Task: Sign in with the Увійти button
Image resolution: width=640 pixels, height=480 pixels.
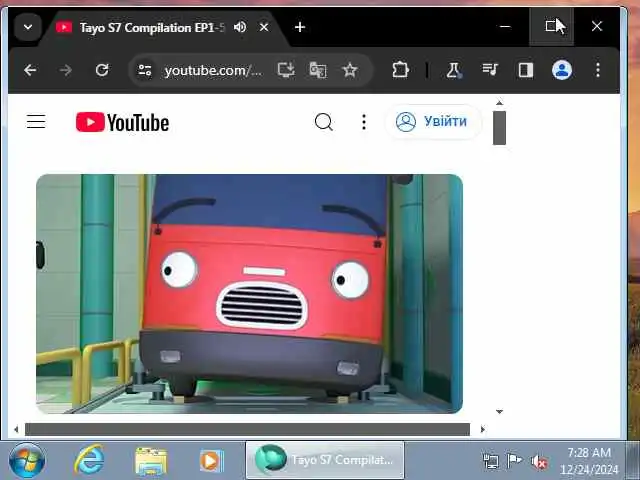Action: point(433,122)
